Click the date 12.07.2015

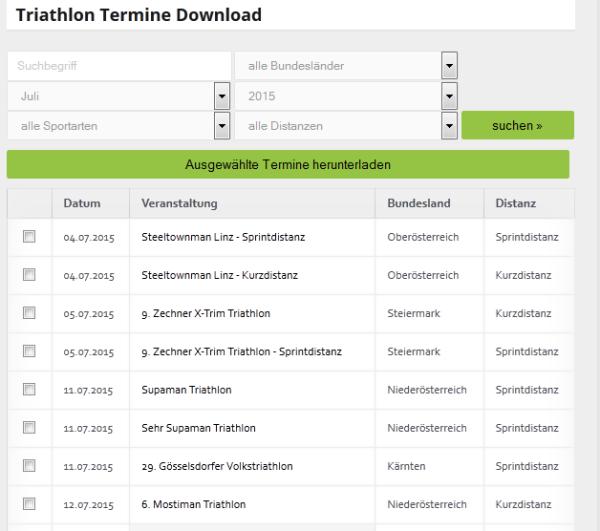pyautogui.click(x=88, y=505)
